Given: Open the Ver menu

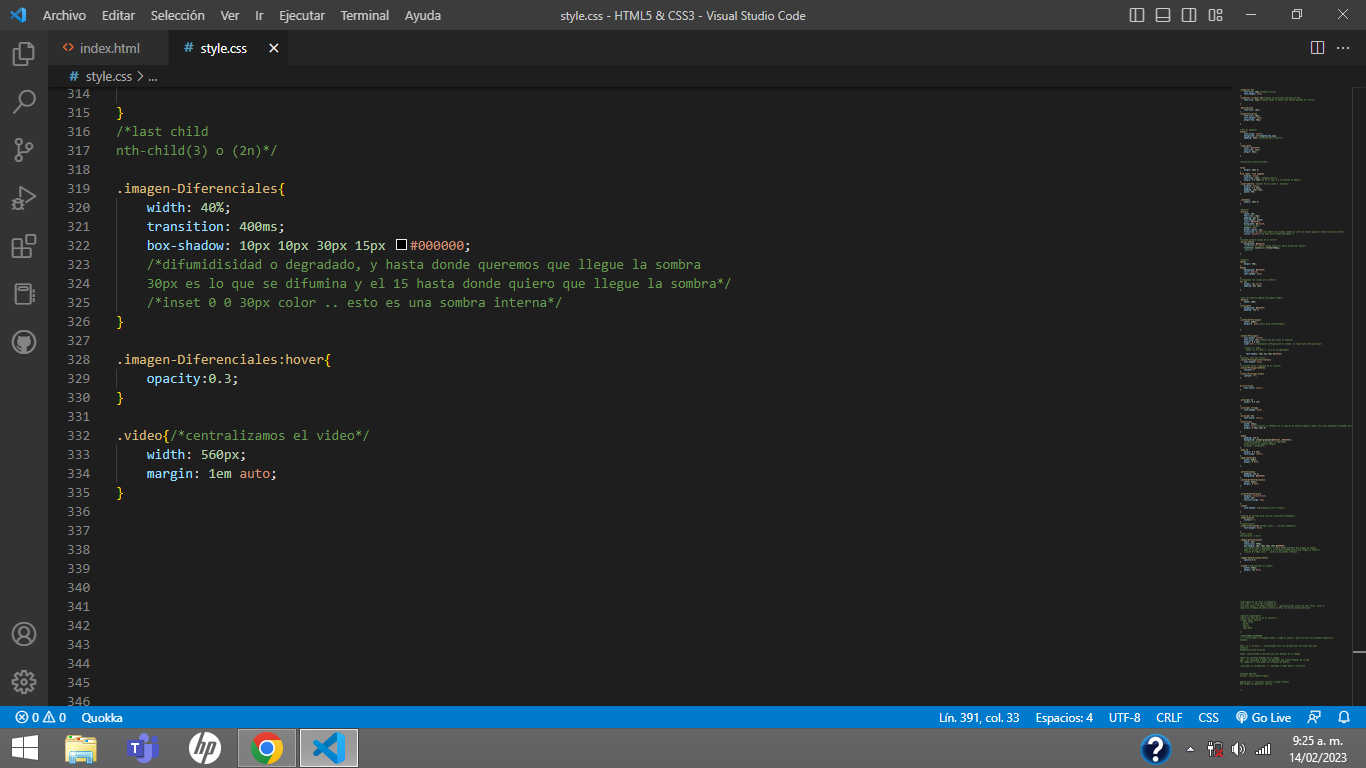Looking at the screenshot, I should [x=230, y=15].
